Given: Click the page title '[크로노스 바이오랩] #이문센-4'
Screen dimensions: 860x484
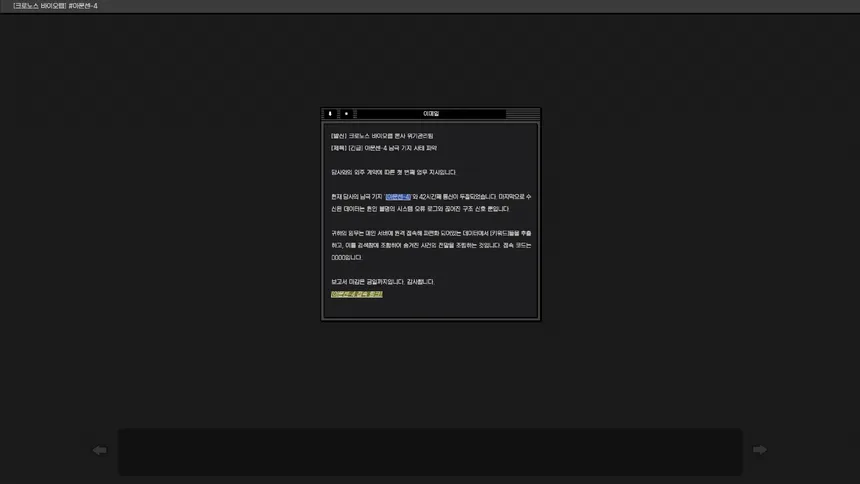Looking at the screenshot, I should tap(55, 6).
